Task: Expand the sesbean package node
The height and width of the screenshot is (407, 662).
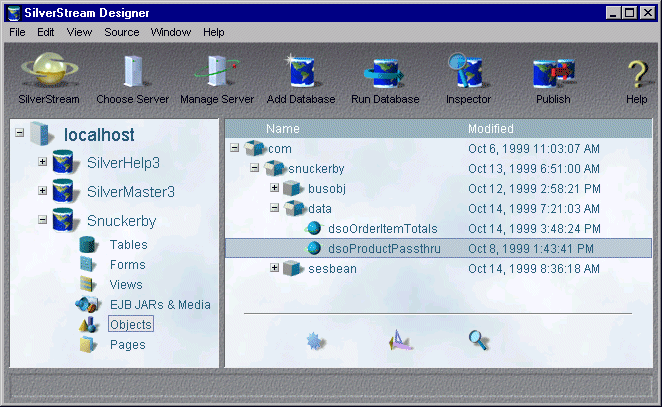Action: click(274, 268)
